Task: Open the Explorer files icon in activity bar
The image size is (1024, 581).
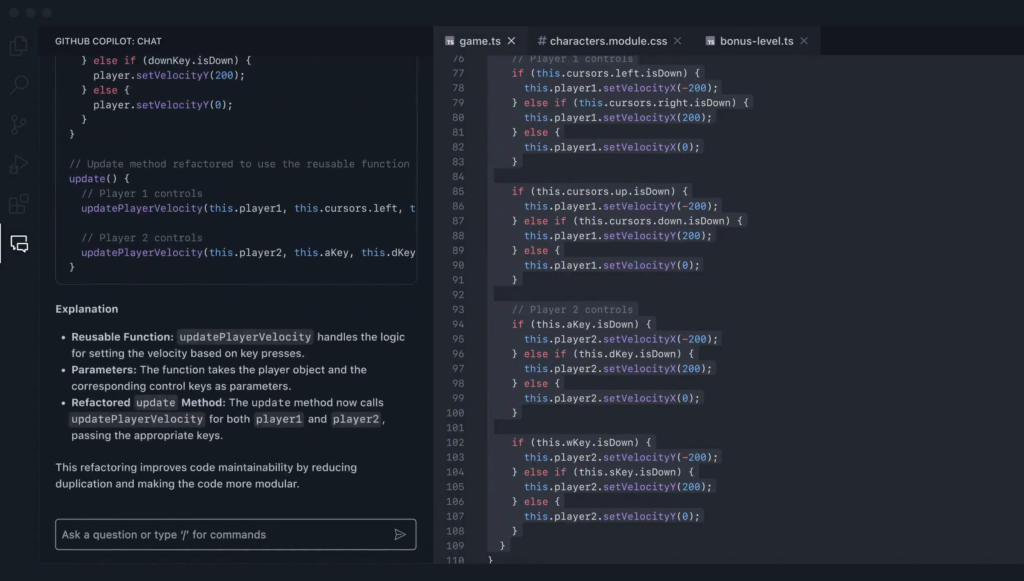Action: click(x=19, y=46)
